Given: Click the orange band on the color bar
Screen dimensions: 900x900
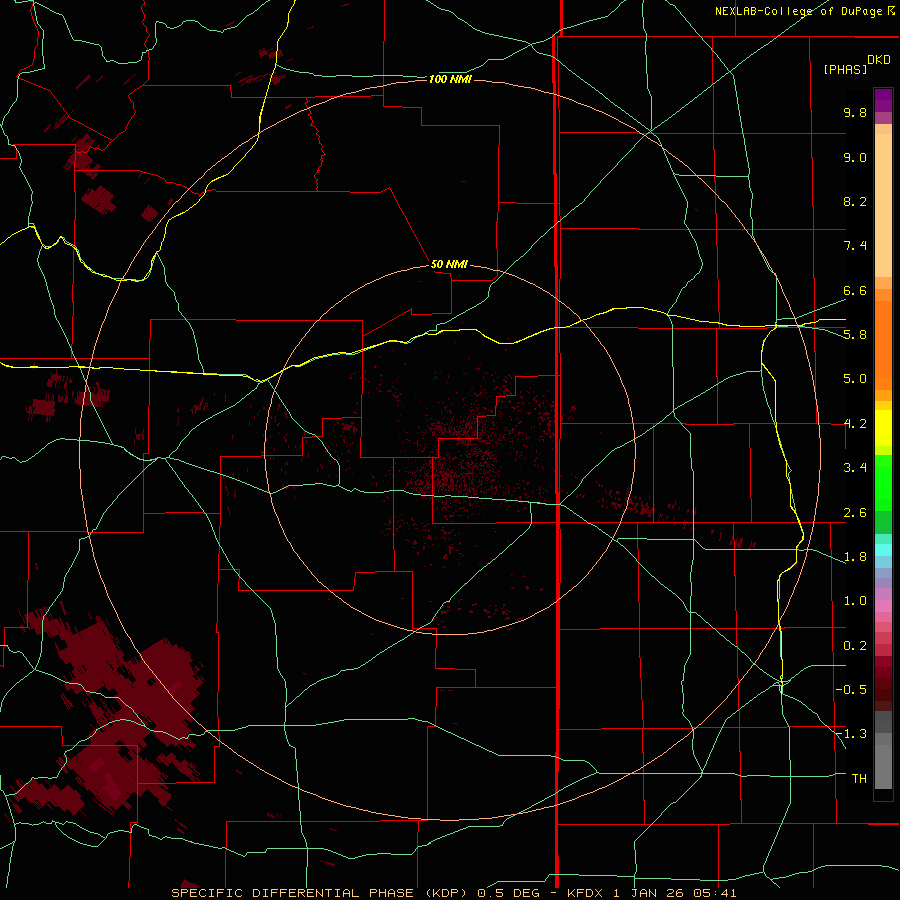Looking at the screenshot, I should (x=883, y=345).
